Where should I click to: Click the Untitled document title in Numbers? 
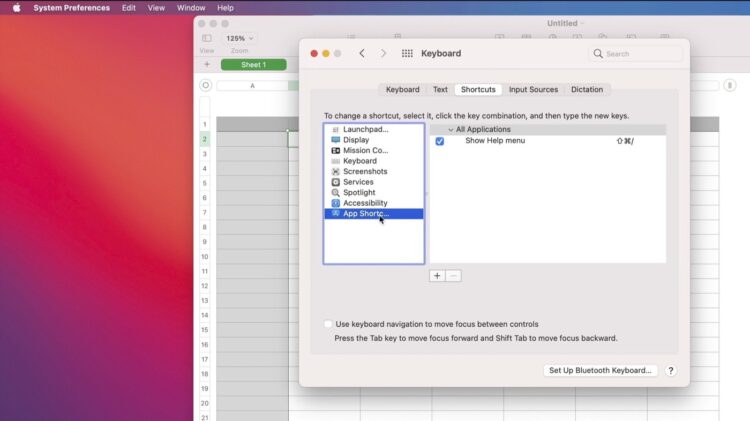pos(562,23)
